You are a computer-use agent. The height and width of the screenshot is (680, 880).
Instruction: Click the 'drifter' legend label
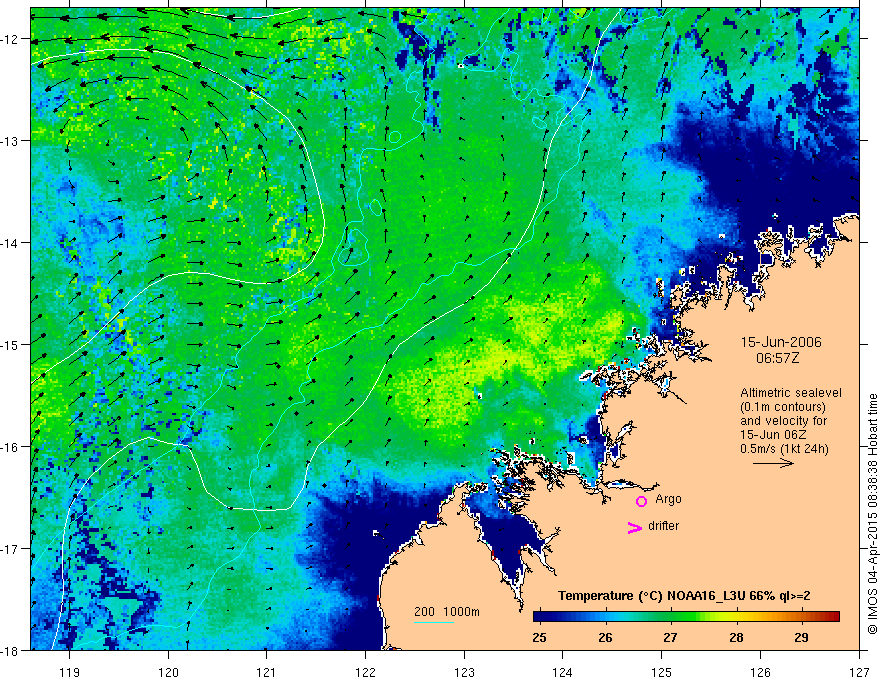point(663,526)
